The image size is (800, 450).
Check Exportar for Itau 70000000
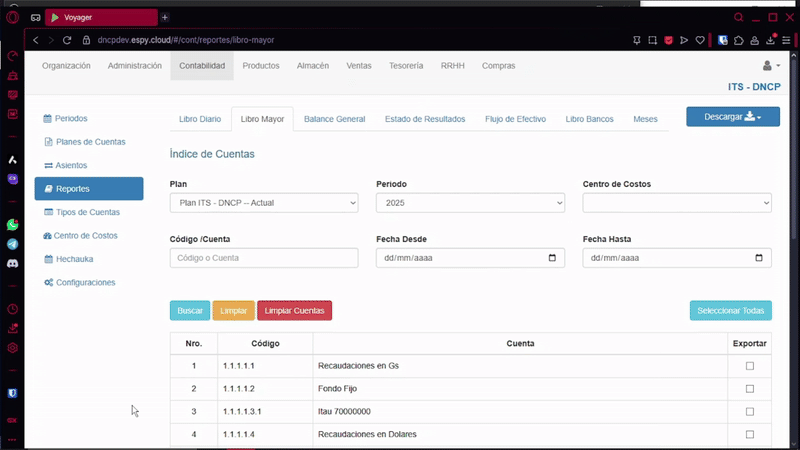(750, 411)
